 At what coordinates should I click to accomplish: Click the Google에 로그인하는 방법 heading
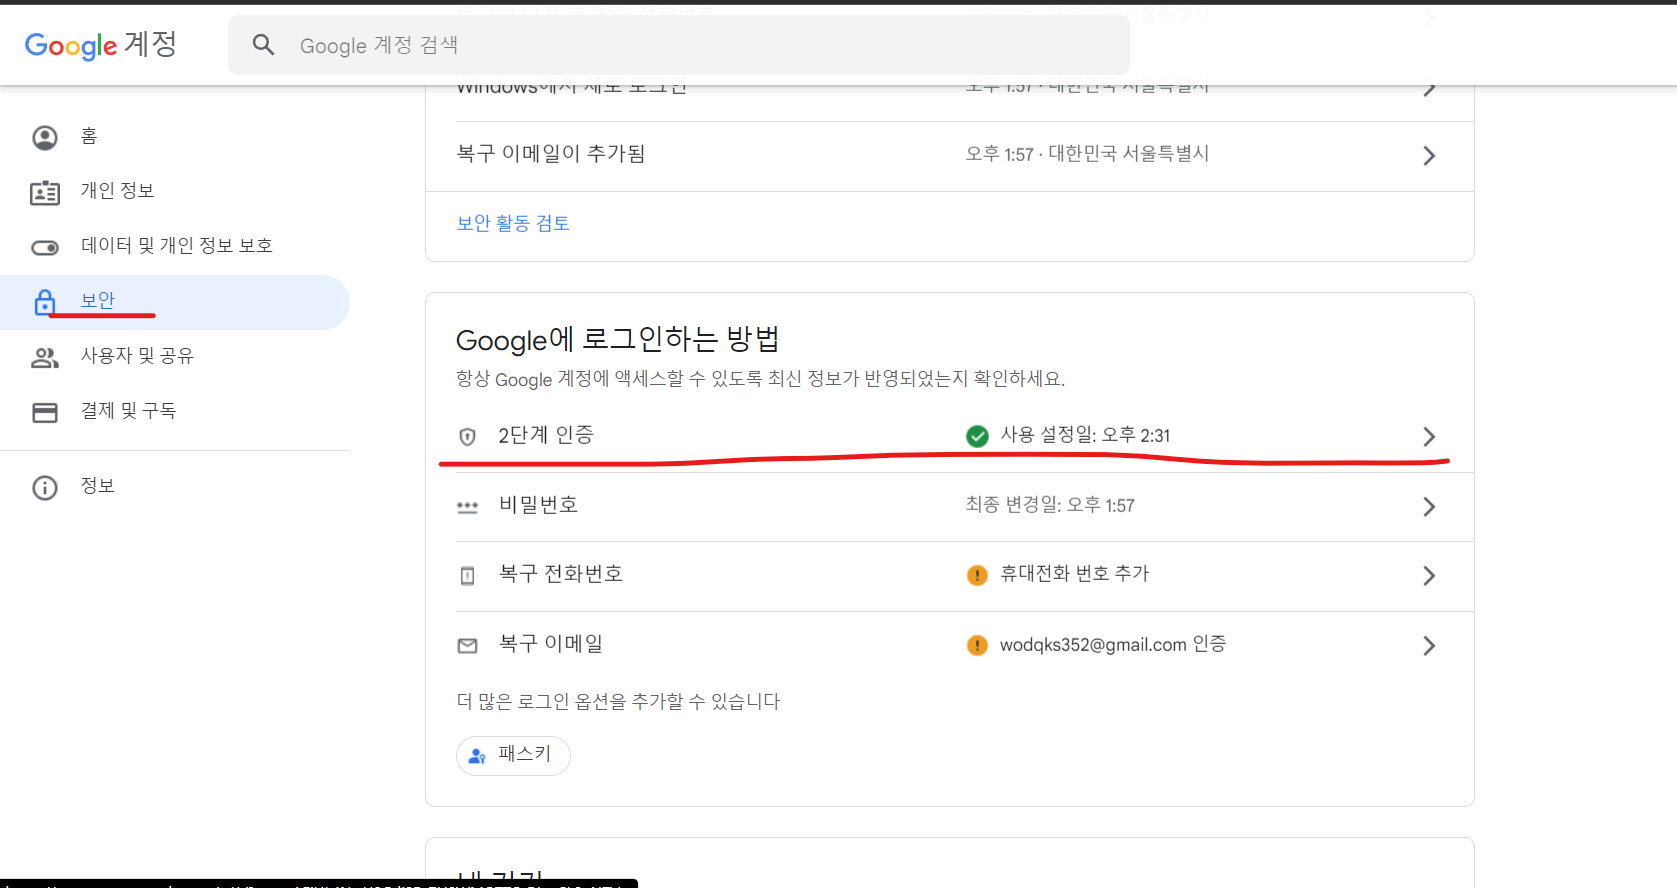pos(618,340)
